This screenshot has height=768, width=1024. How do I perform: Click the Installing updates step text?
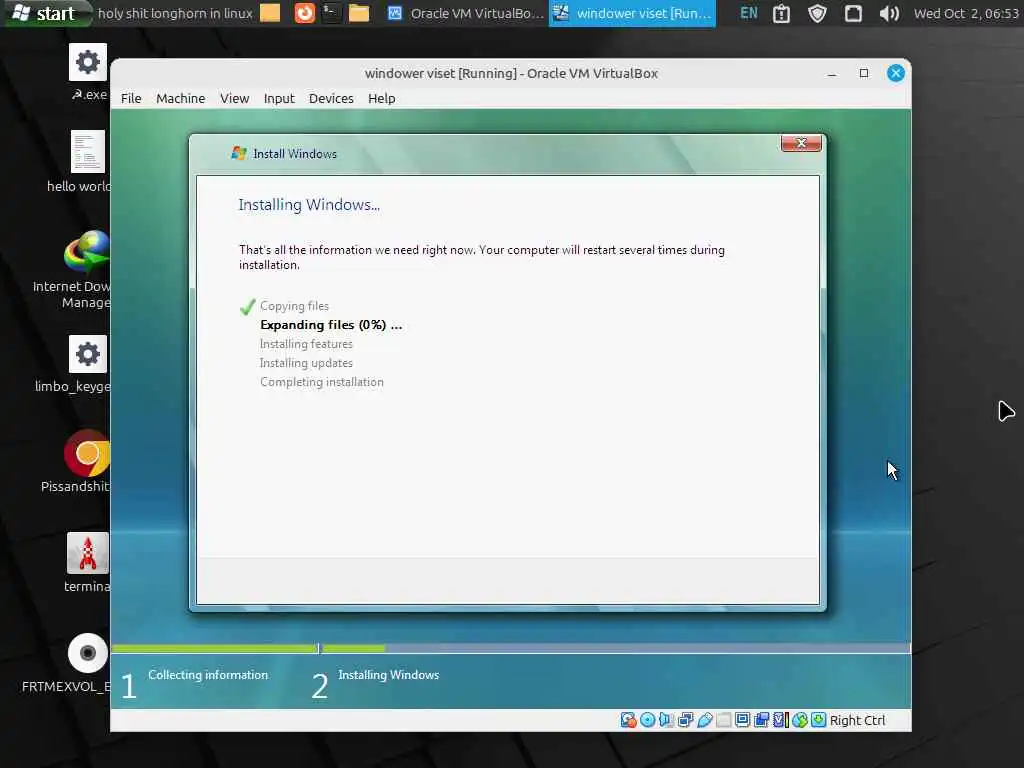point(306,362)
